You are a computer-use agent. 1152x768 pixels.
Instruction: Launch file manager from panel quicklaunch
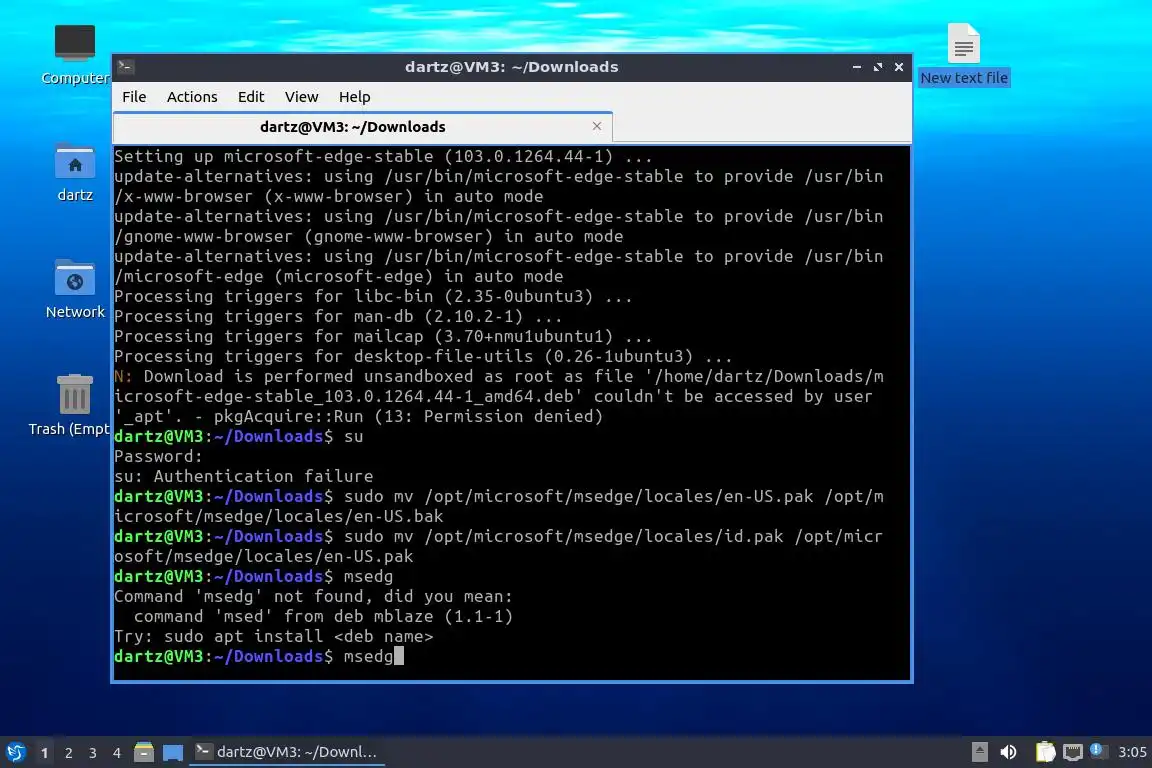click(144, 752)
